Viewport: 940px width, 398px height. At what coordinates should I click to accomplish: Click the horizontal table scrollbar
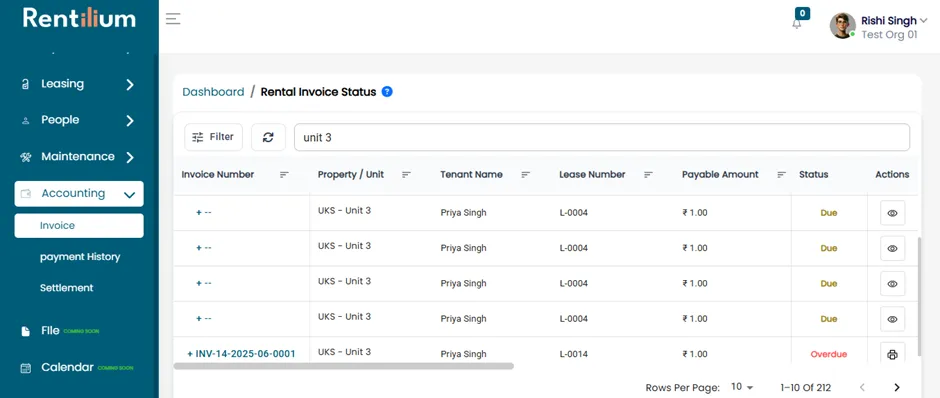click(344, 366)
